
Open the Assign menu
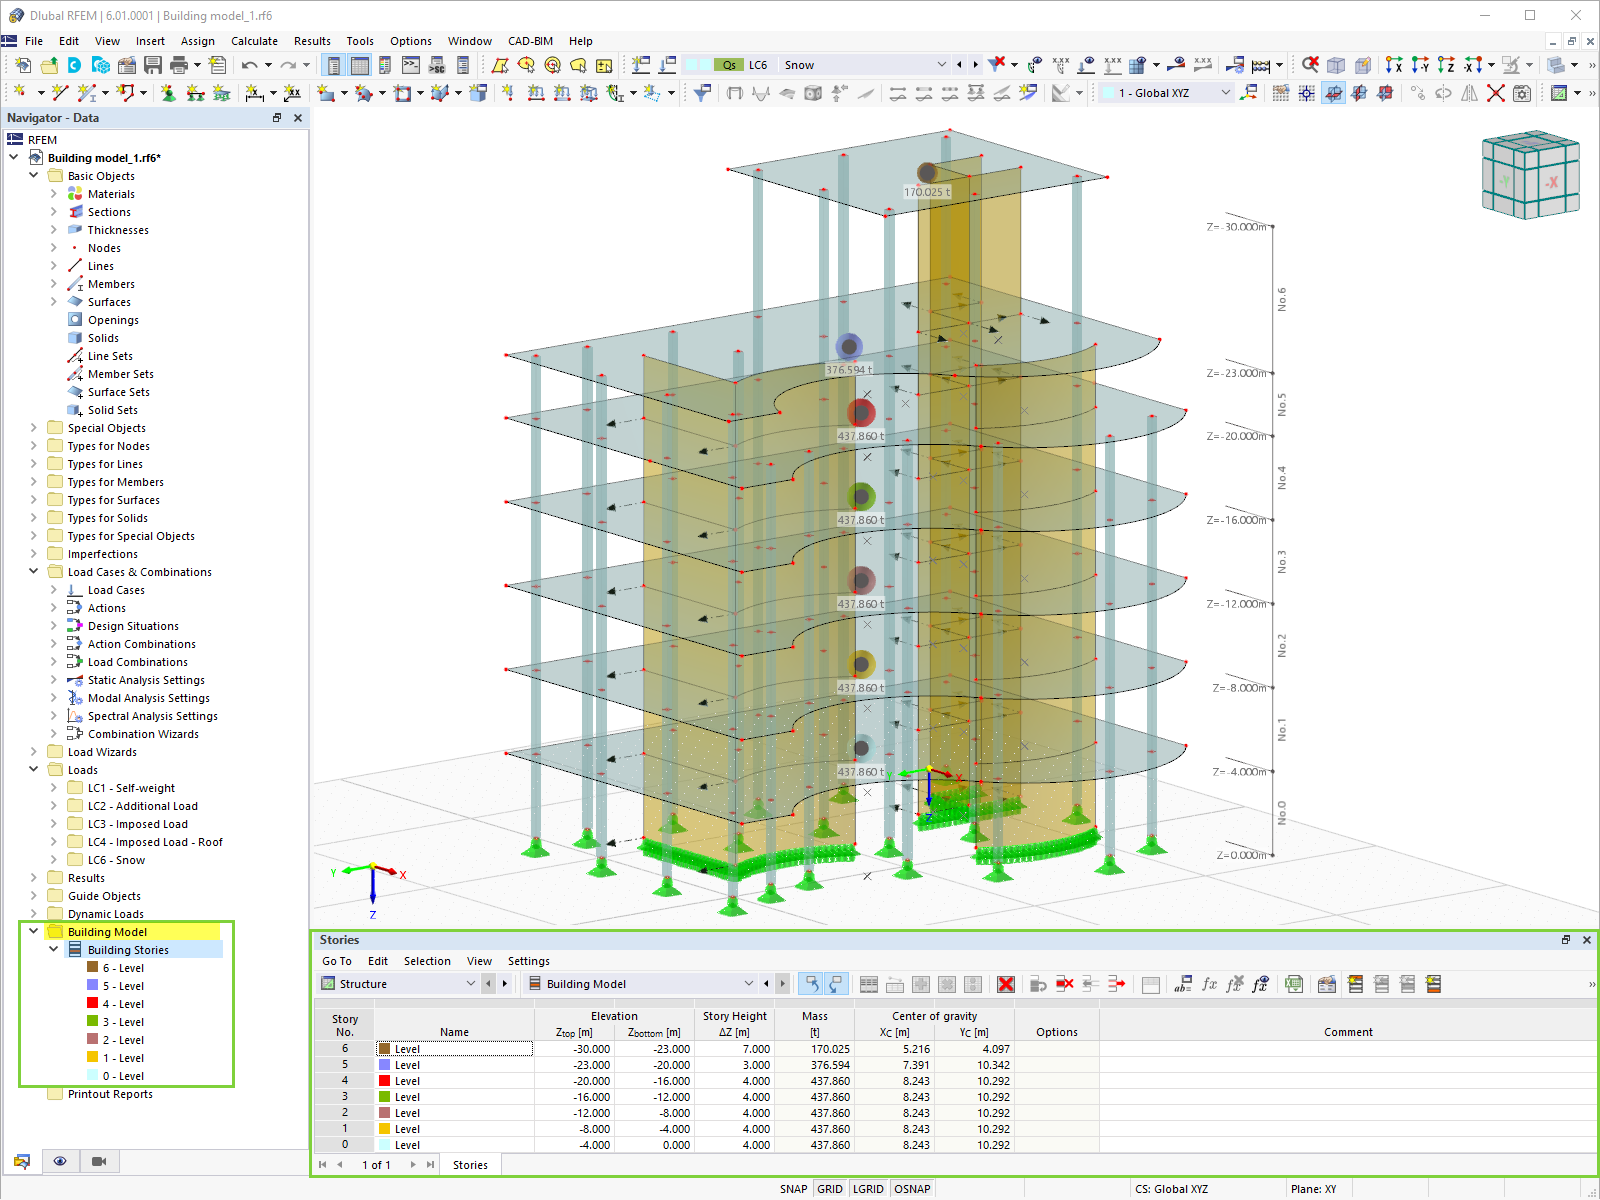(198, 41)
